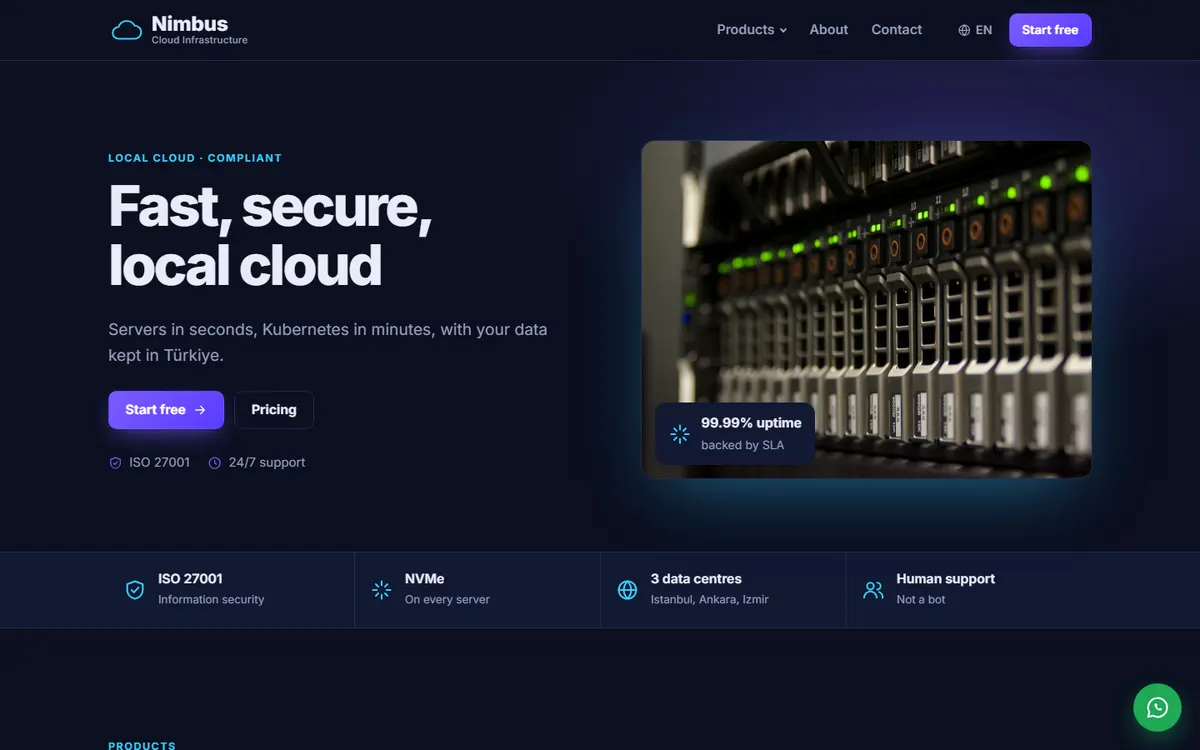1200x750 pixels.
Task: Click the Nimbus brand name
Action: coord(190,24)
